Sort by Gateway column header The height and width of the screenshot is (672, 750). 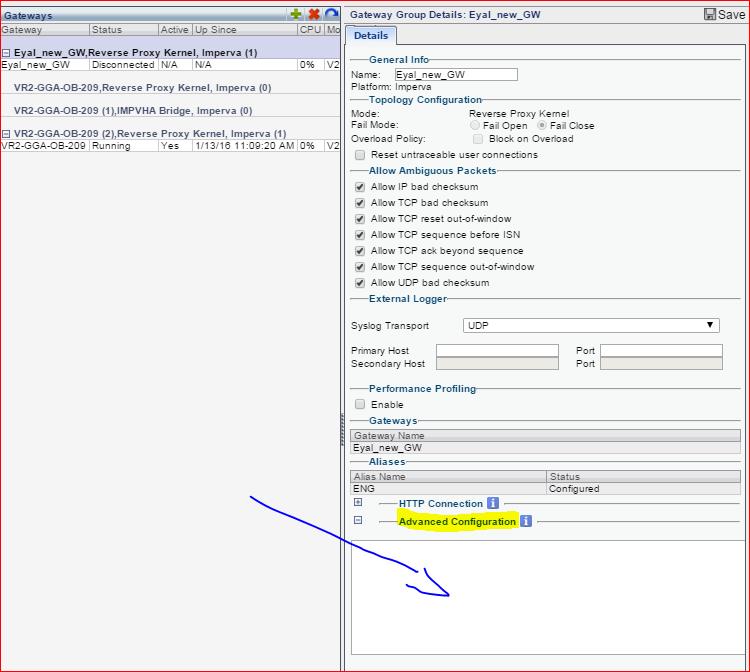tap(45, 30)
